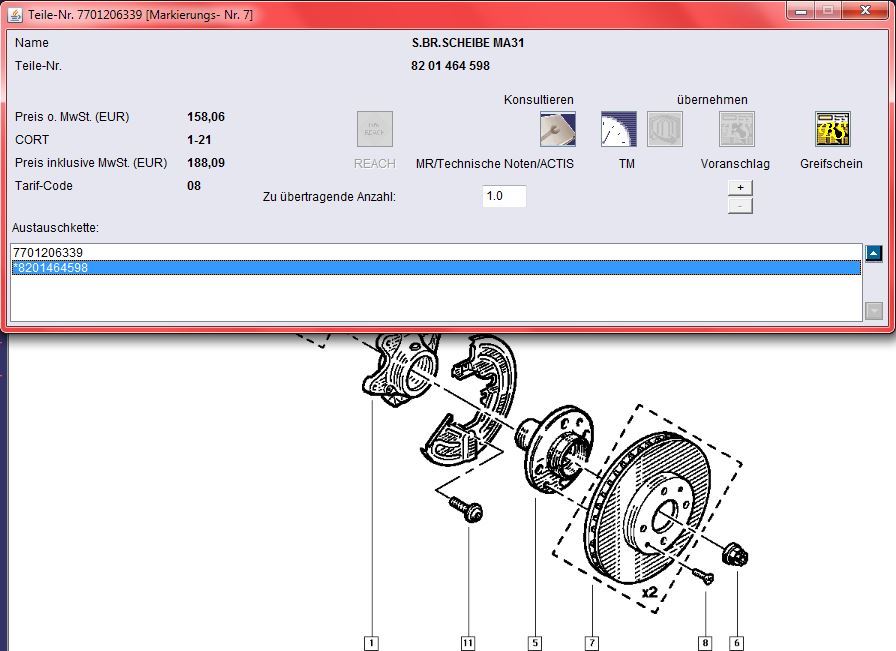Click the greyed REACH icon
896x651 pixels.
pyautogui.click(x=375, y=129)
